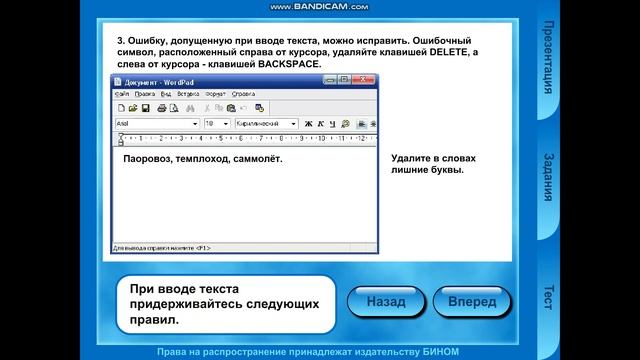The image size is (640, 360).
Task: Select align left paragraph button
Action: click(x=361, y=124)
